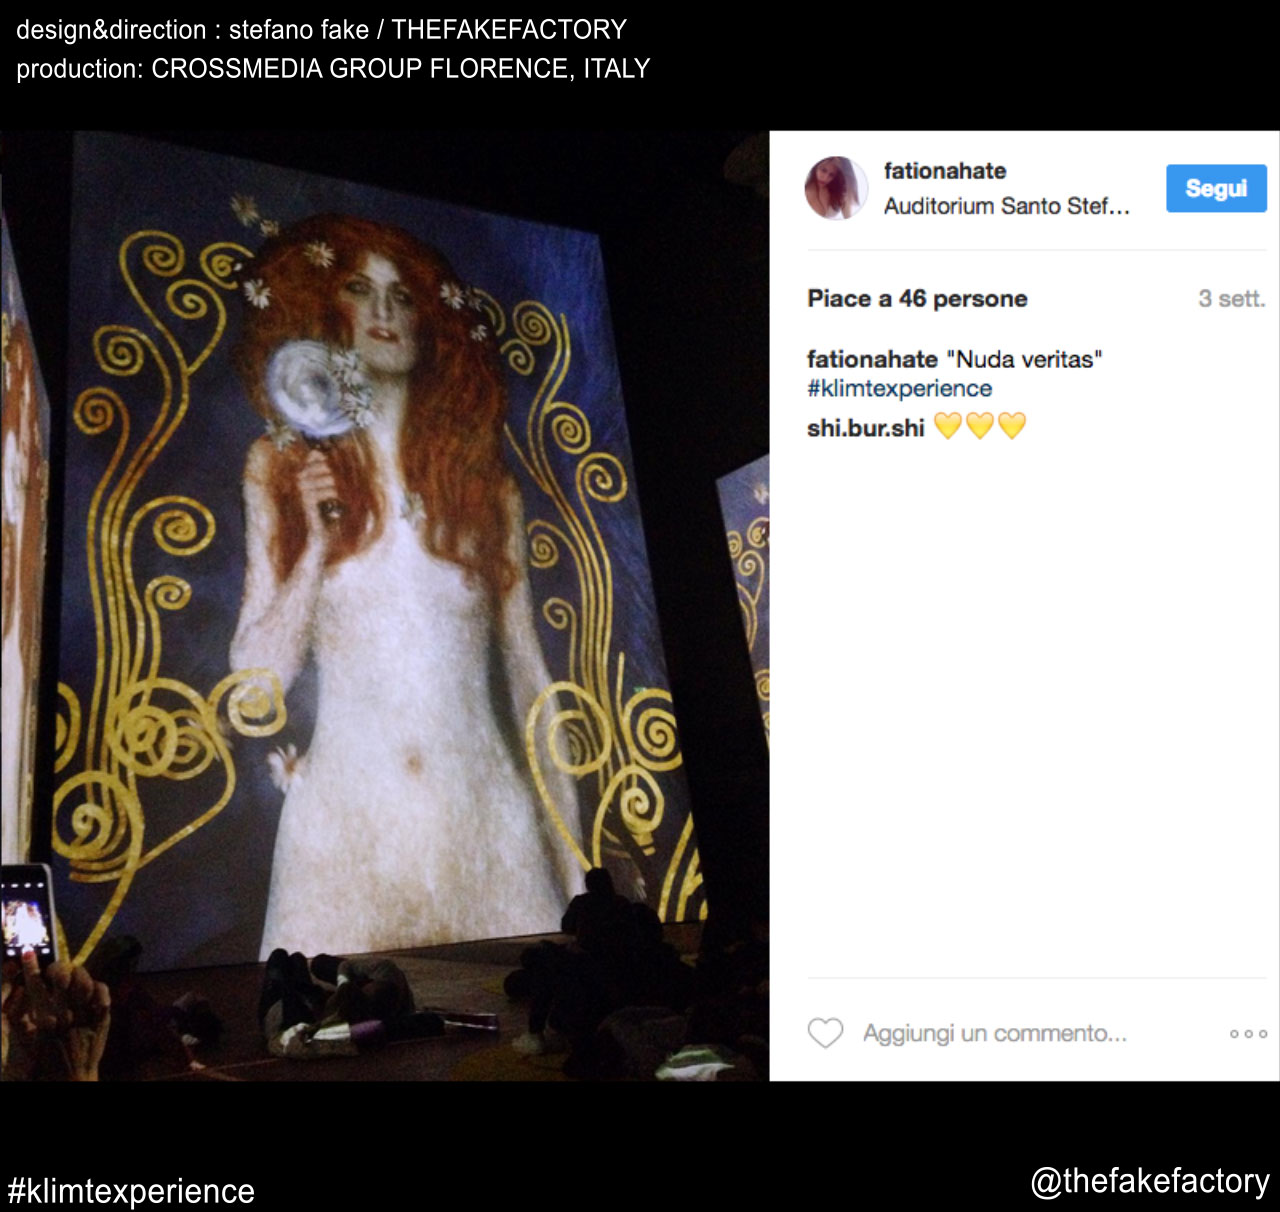Click the Segui follow button

coord(1216,188)
